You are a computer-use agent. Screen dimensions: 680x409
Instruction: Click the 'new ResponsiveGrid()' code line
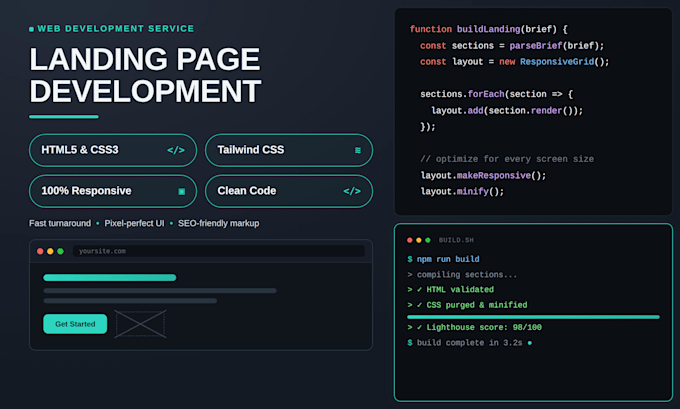click(514, 62)
